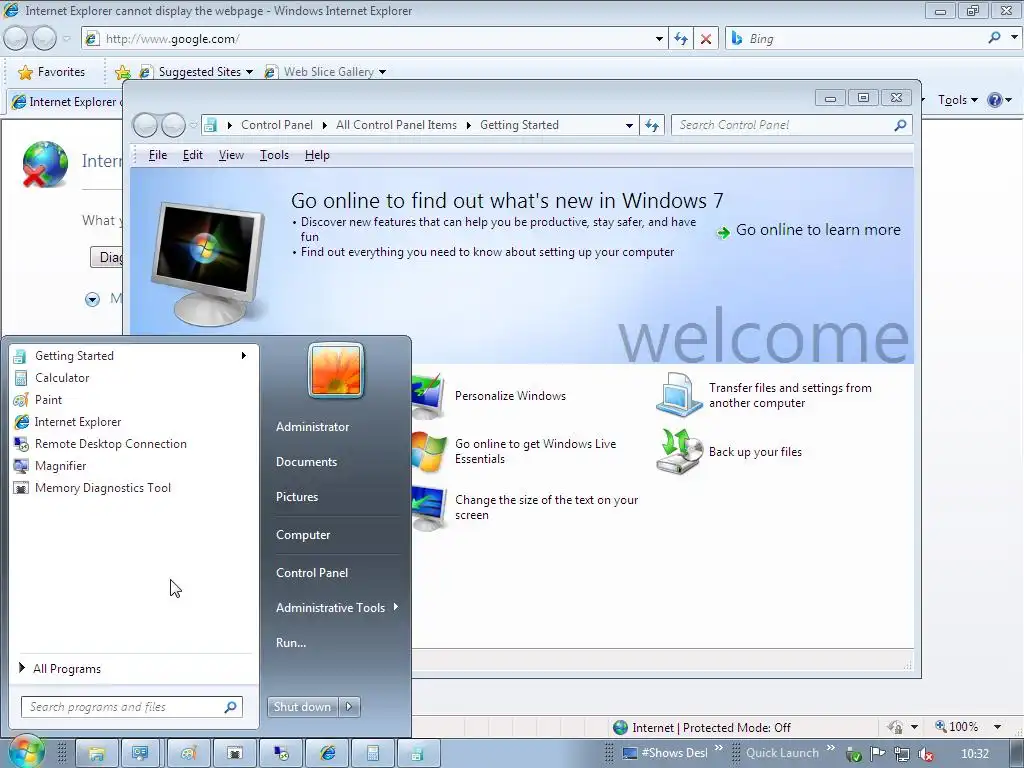
Task: Open Control Panel's Tools menu
Action: pyautogui.click(x=274, y=155)
